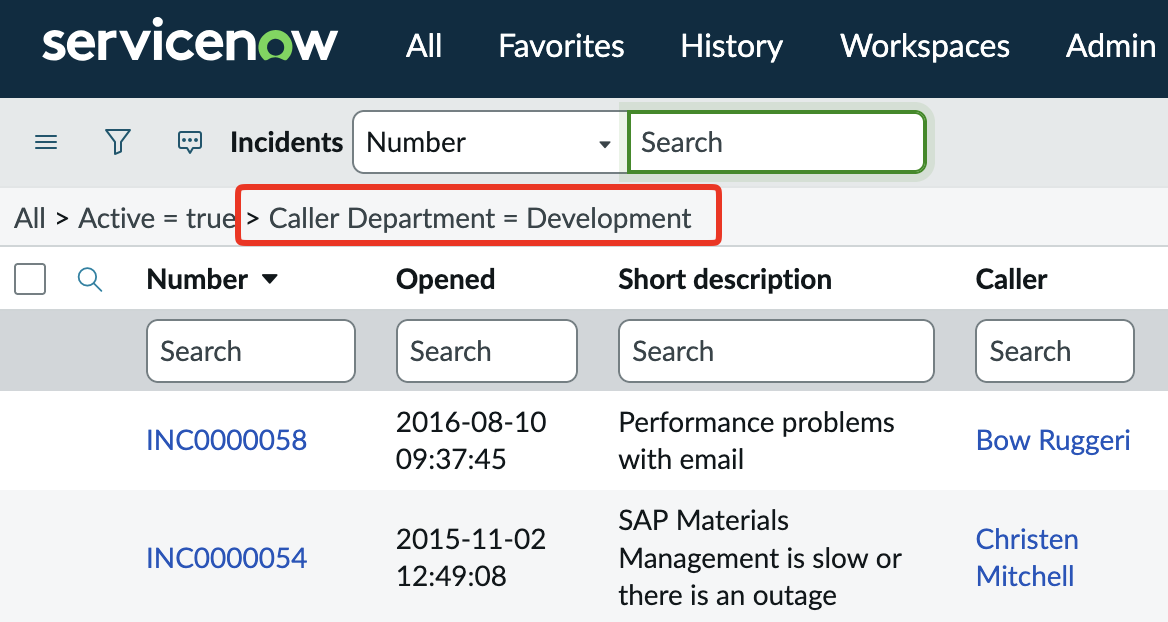Open the activity stream speech bubble icon
This screenshot has width=1168, height=622.
click(x=190, y=143)
